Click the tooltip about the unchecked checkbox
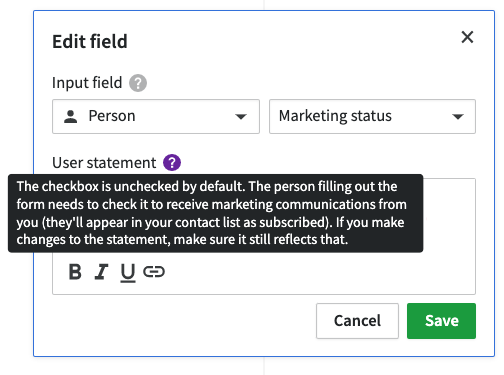Image resolution: width=504 pixels, height=375 pixels. 215,213
